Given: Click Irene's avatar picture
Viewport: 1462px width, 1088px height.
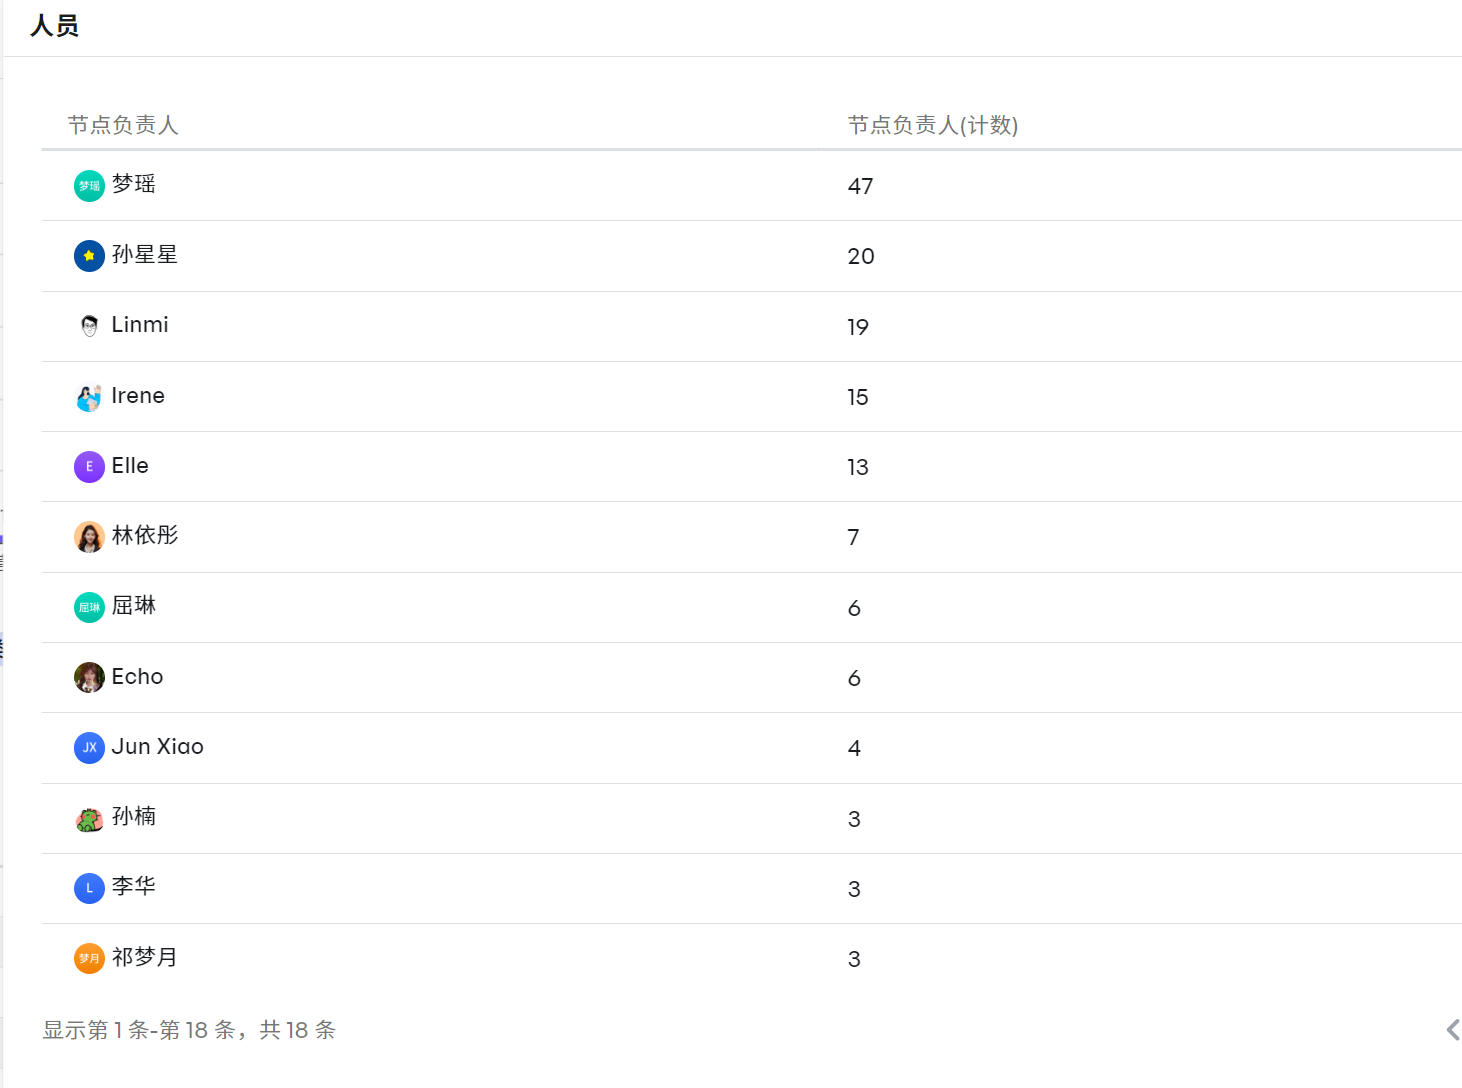Looking at the screenshot, I should pyautogui.click(x=89, y=397).
